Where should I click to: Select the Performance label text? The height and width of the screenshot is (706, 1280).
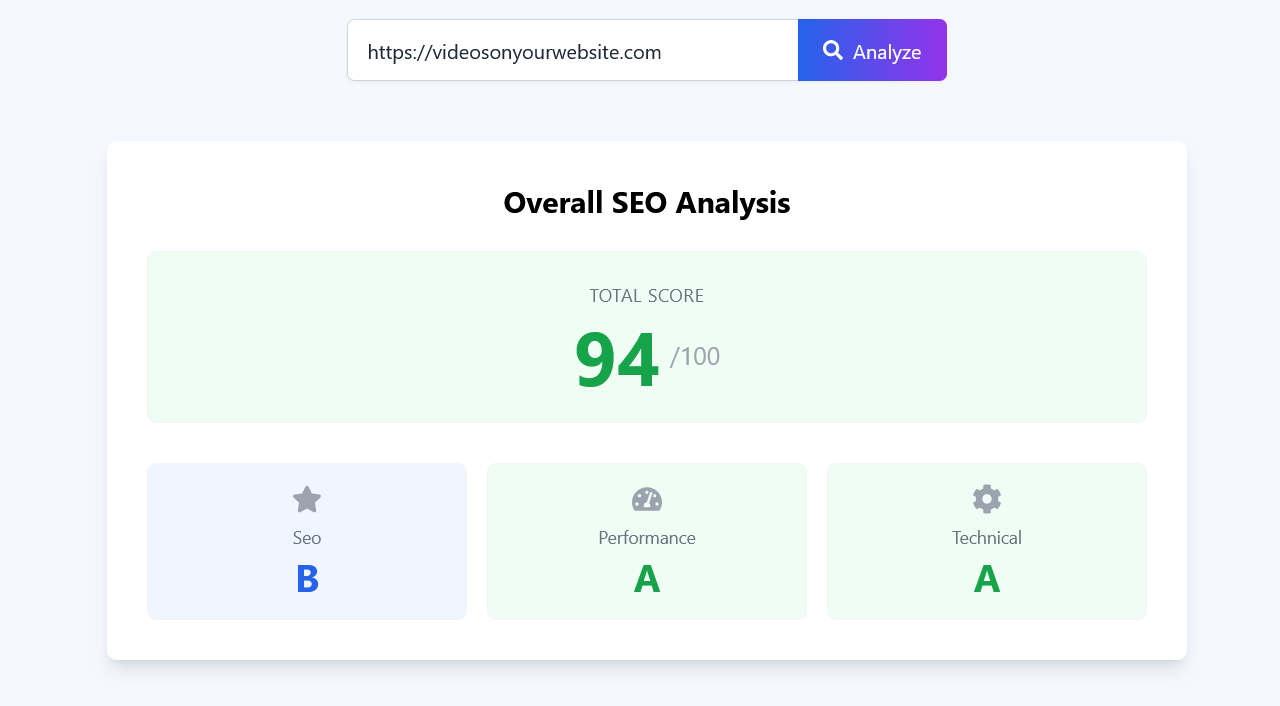(647, 538)
